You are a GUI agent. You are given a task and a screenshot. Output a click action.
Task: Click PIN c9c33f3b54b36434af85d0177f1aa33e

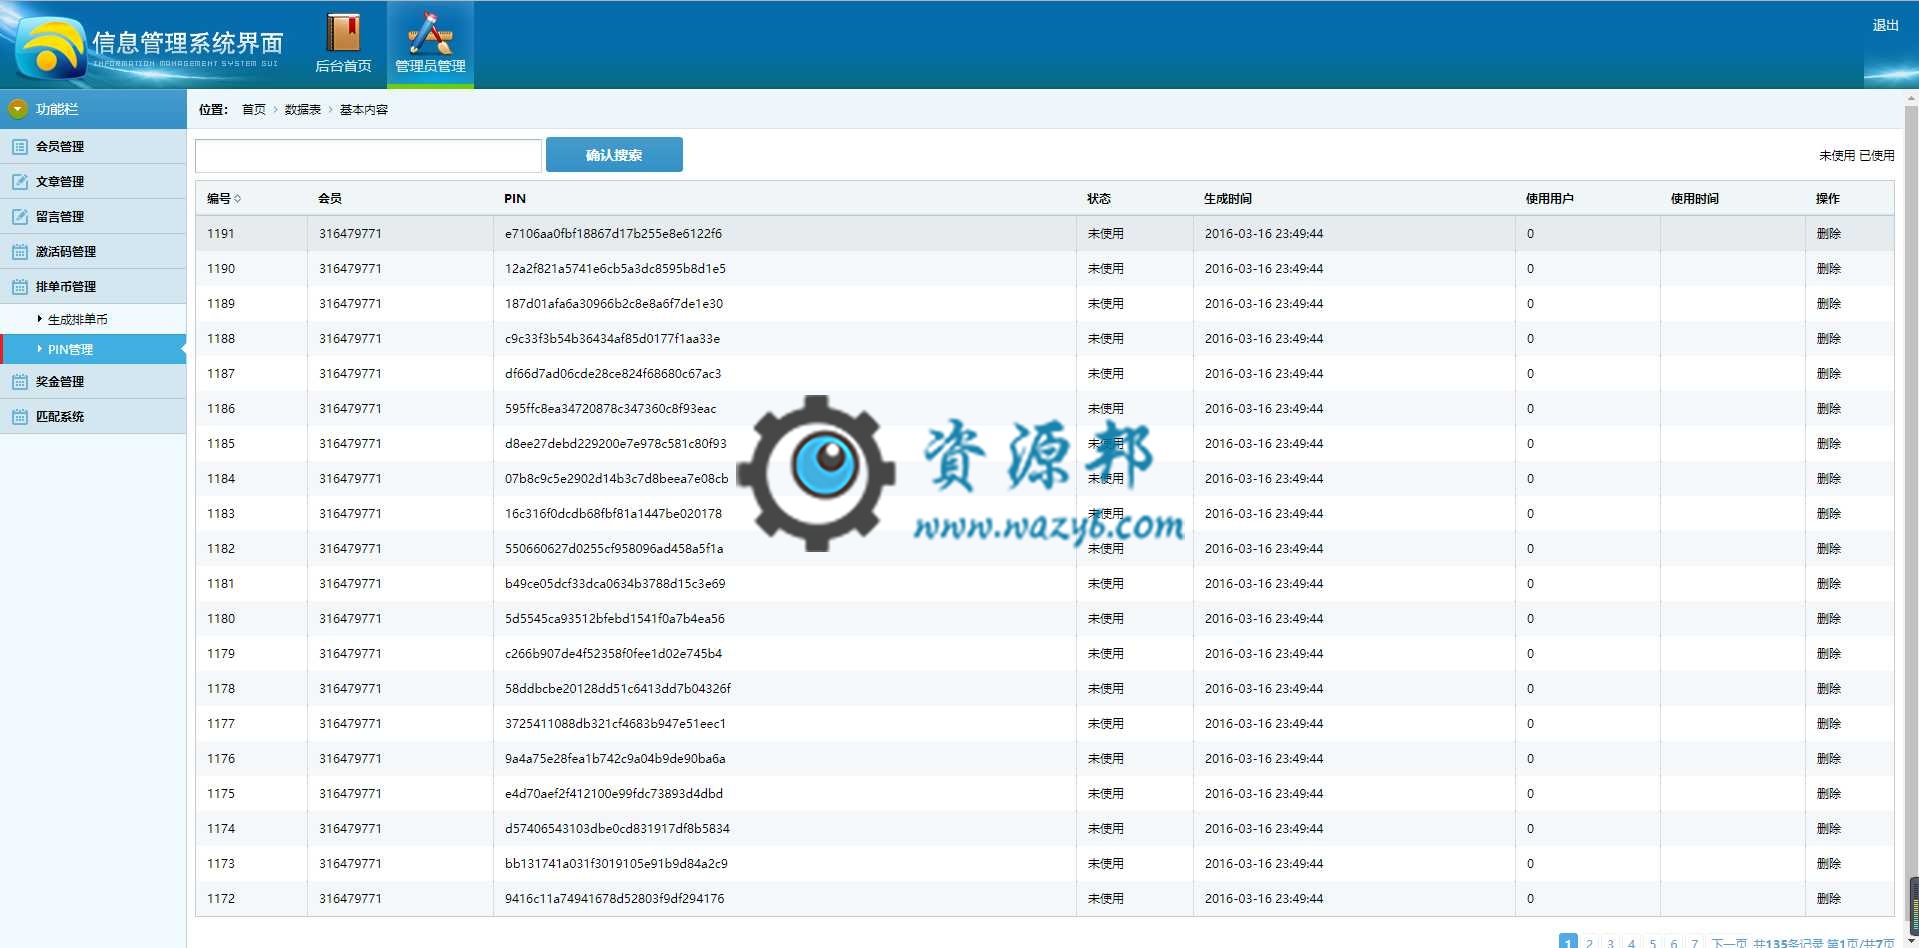click(x=612, y=339)
